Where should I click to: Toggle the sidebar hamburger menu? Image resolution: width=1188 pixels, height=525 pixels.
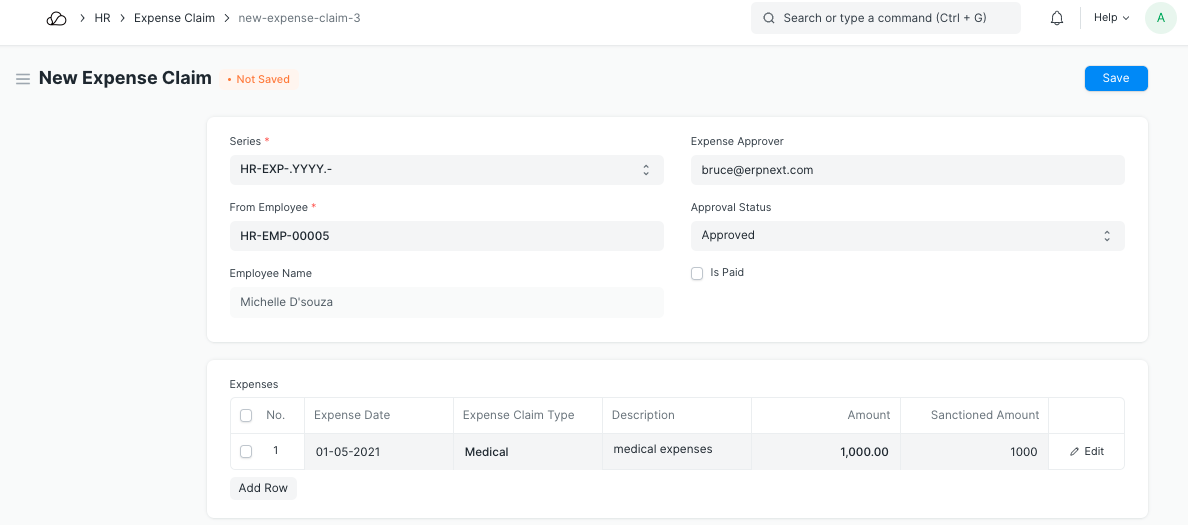click(22, 79)
